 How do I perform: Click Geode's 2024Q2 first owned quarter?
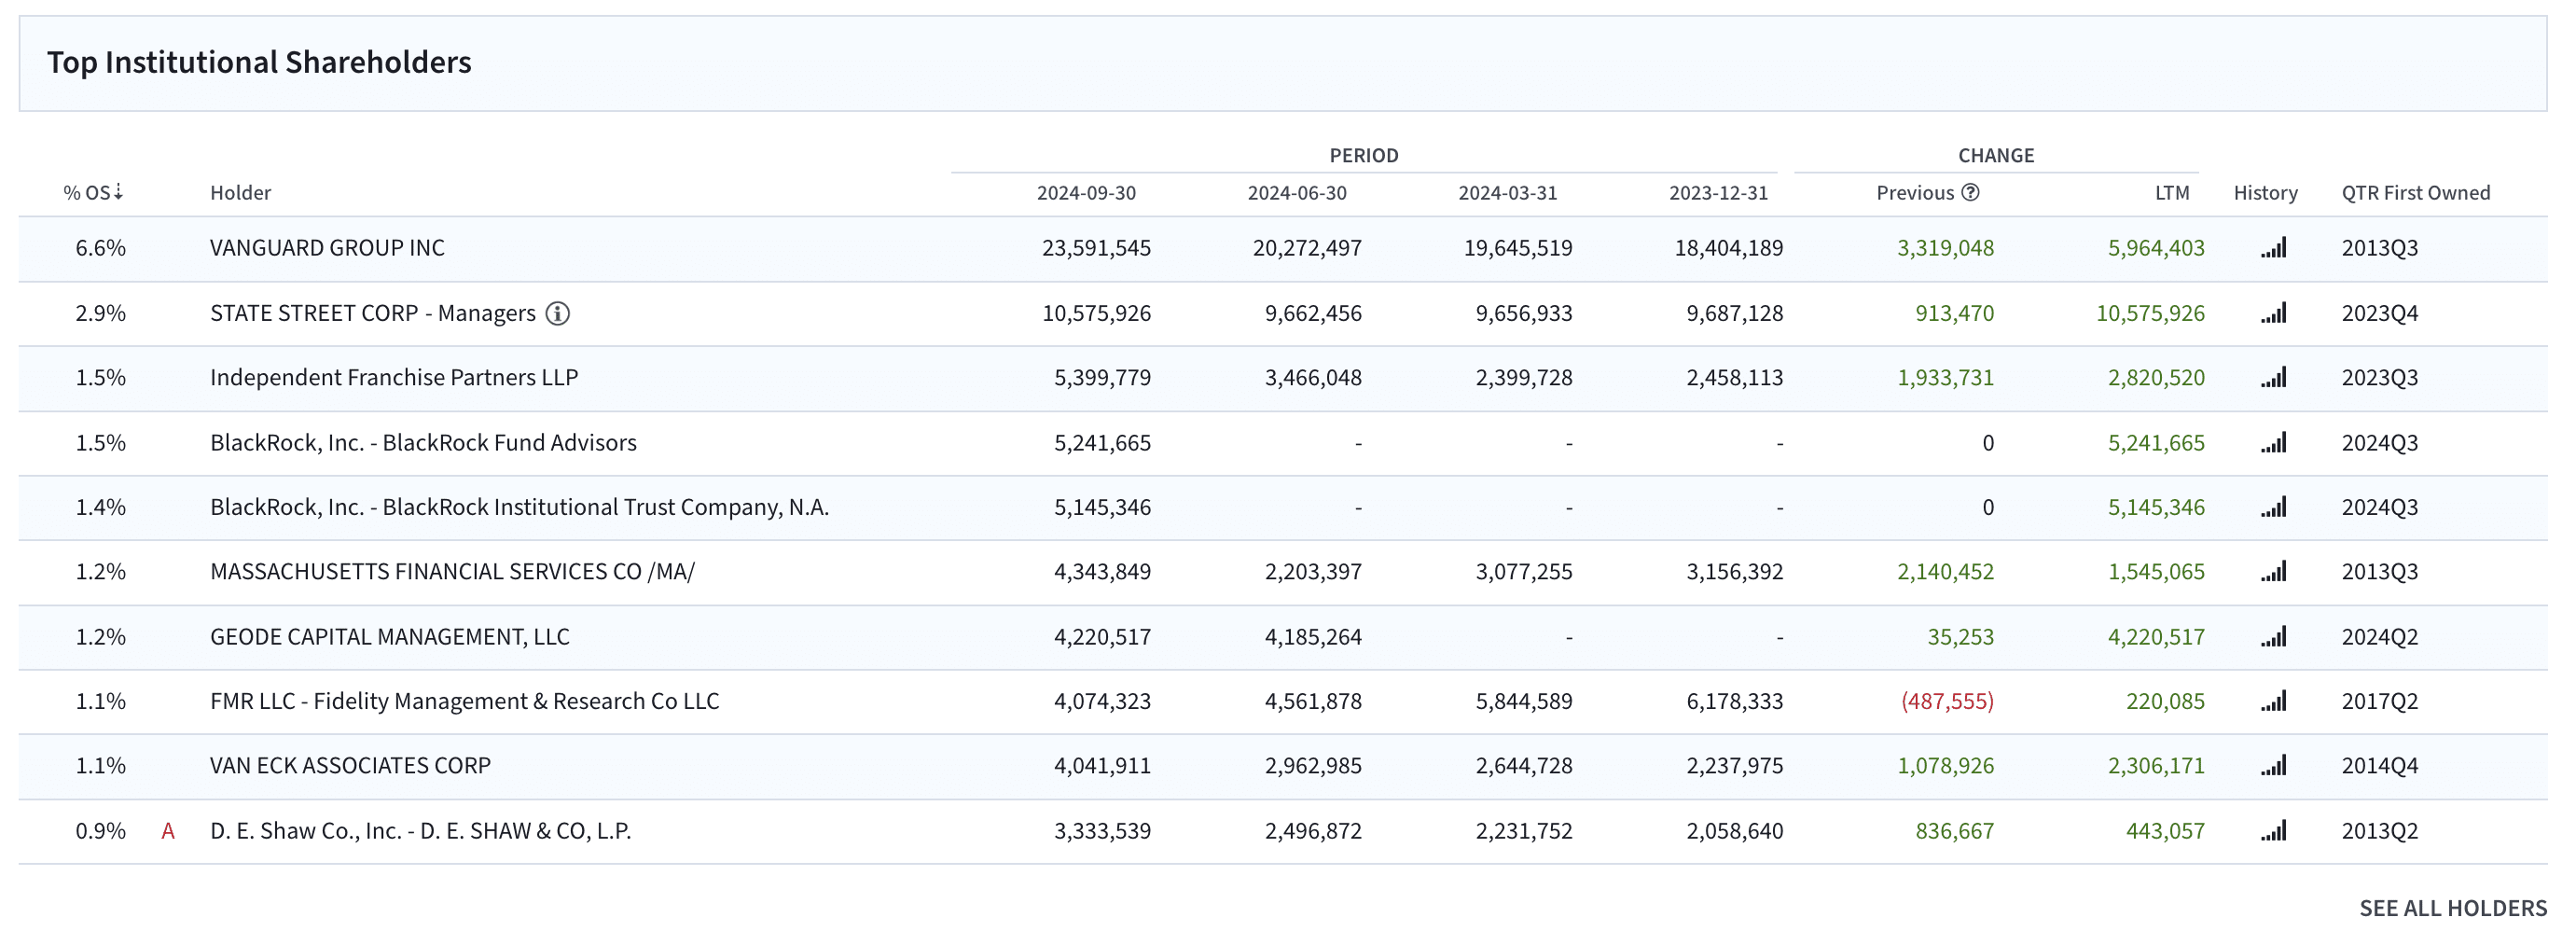pyautogui.click(x=2379, y=637)
